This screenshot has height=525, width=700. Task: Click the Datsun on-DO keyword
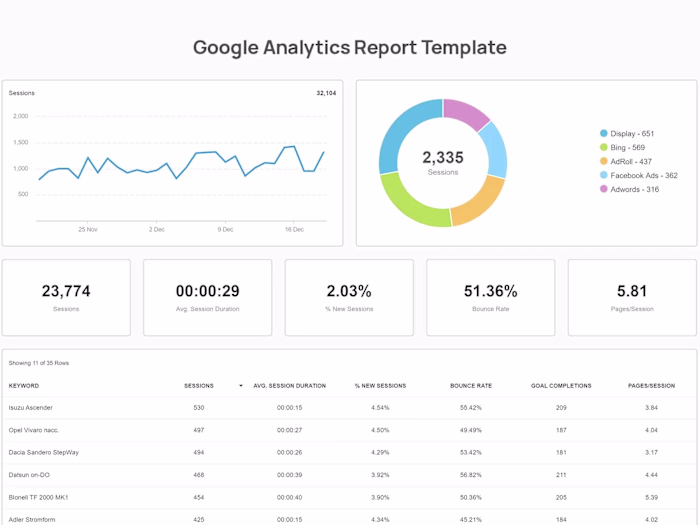[29, 475]
